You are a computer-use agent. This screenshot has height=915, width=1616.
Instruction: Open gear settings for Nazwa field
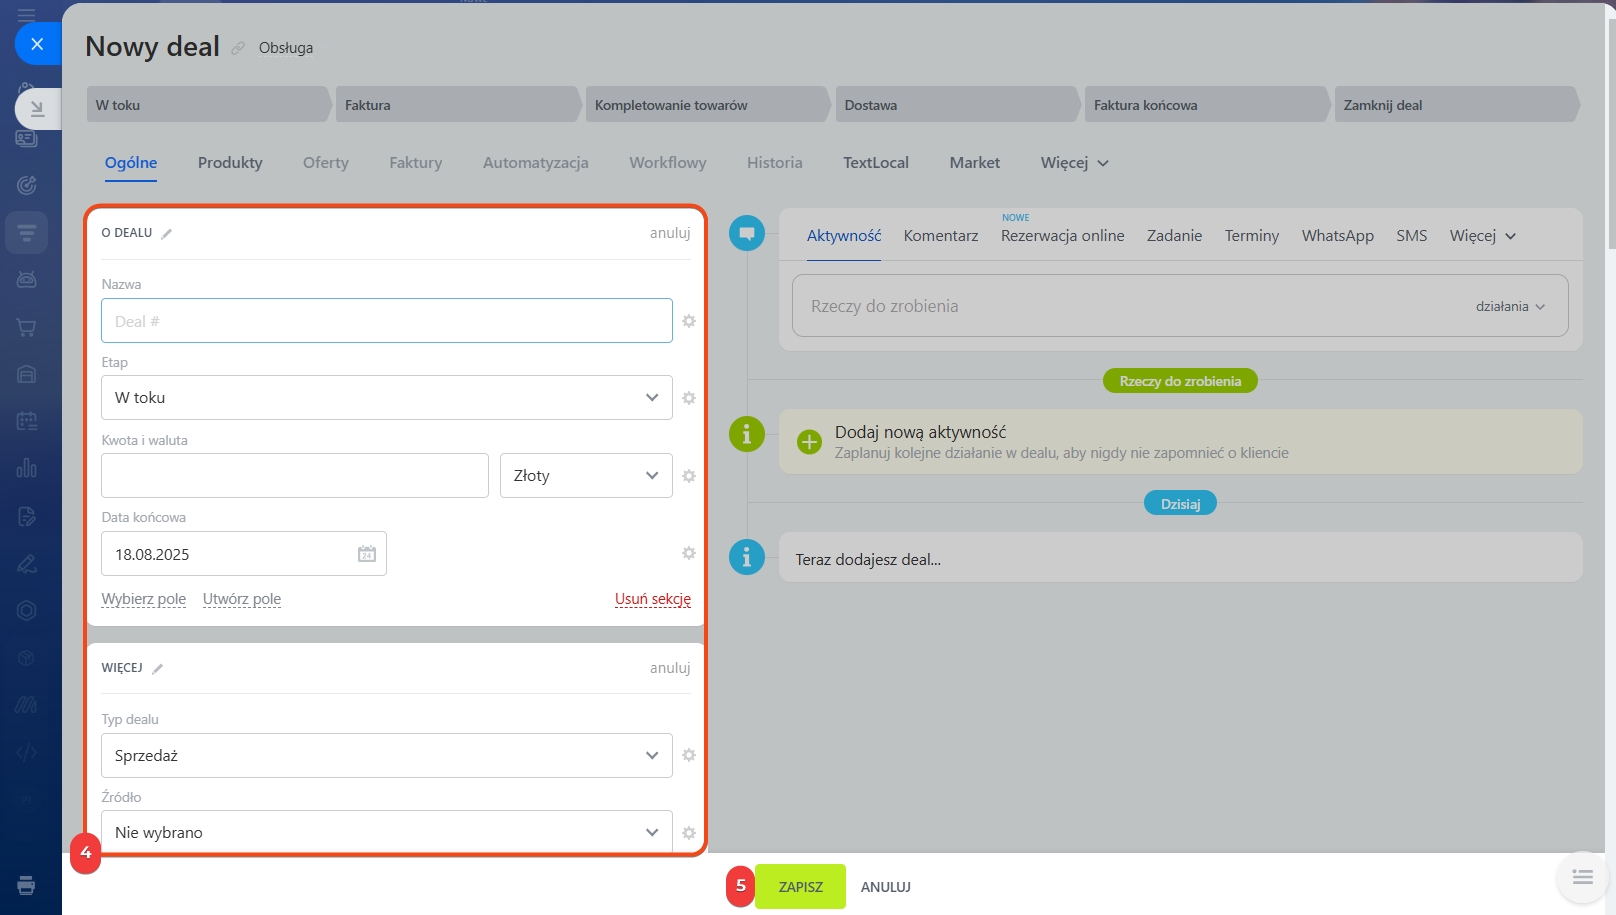coord(689,321)
